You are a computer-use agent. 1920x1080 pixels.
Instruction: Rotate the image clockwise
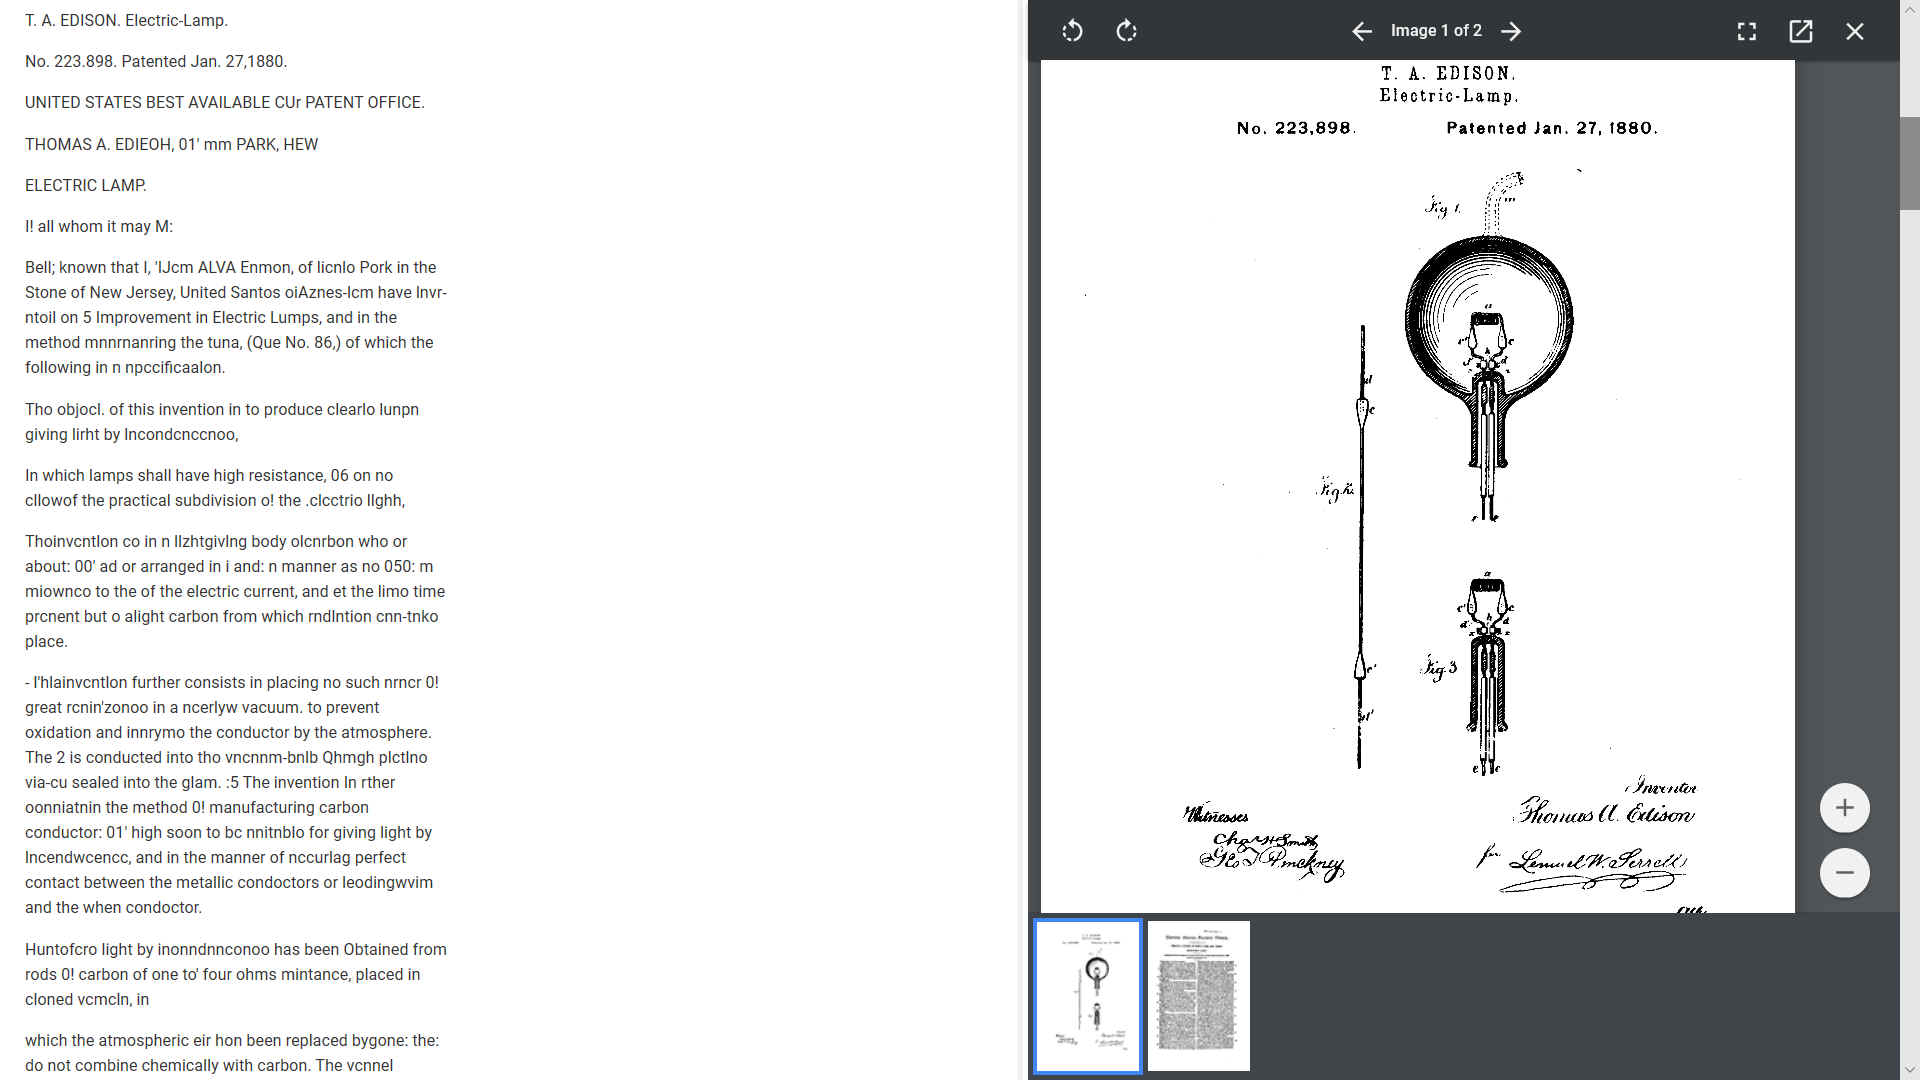point(1126,31)
